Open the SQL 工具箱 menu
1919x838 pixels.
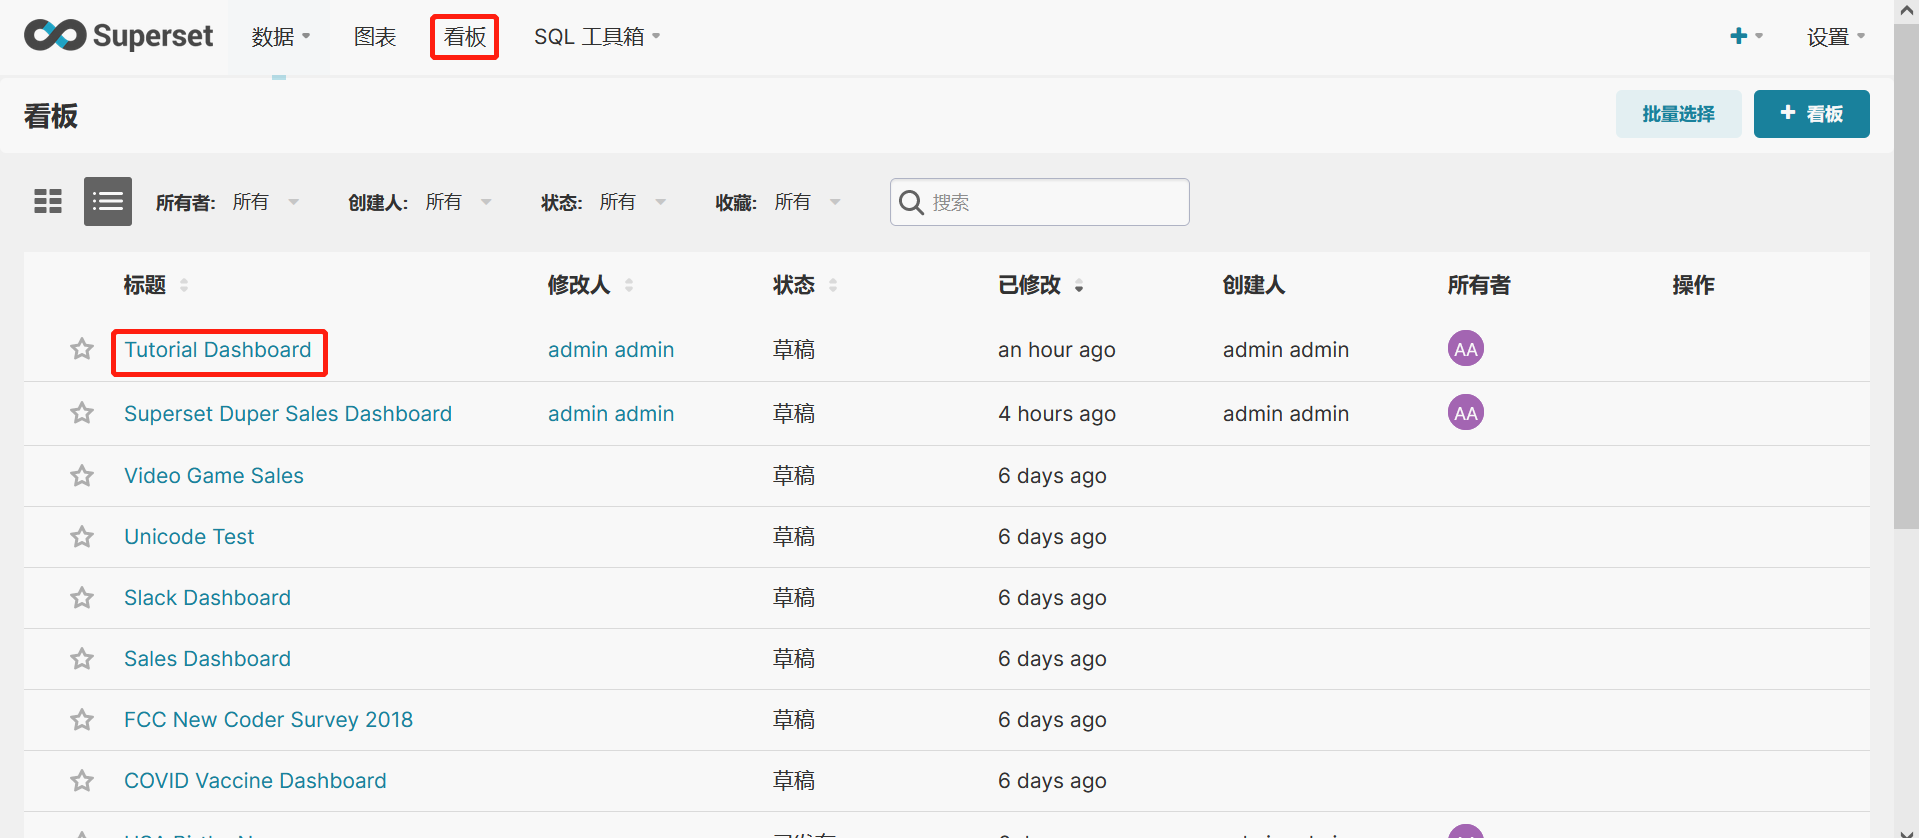[x=597, y=37]
